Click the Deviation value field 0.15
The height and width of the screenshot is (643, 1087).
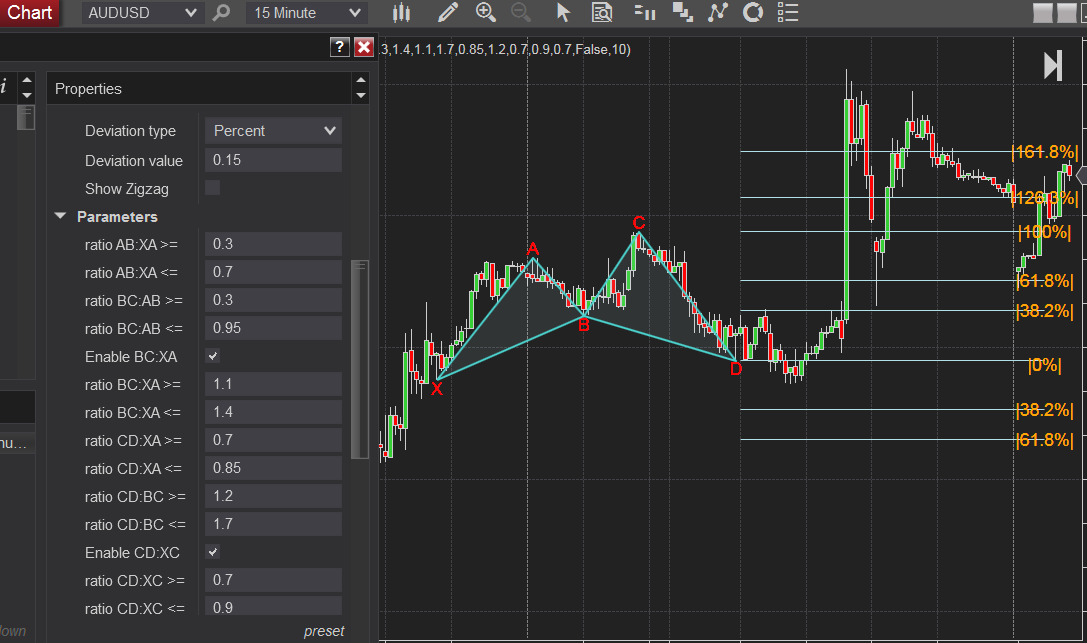pos(273,160)
